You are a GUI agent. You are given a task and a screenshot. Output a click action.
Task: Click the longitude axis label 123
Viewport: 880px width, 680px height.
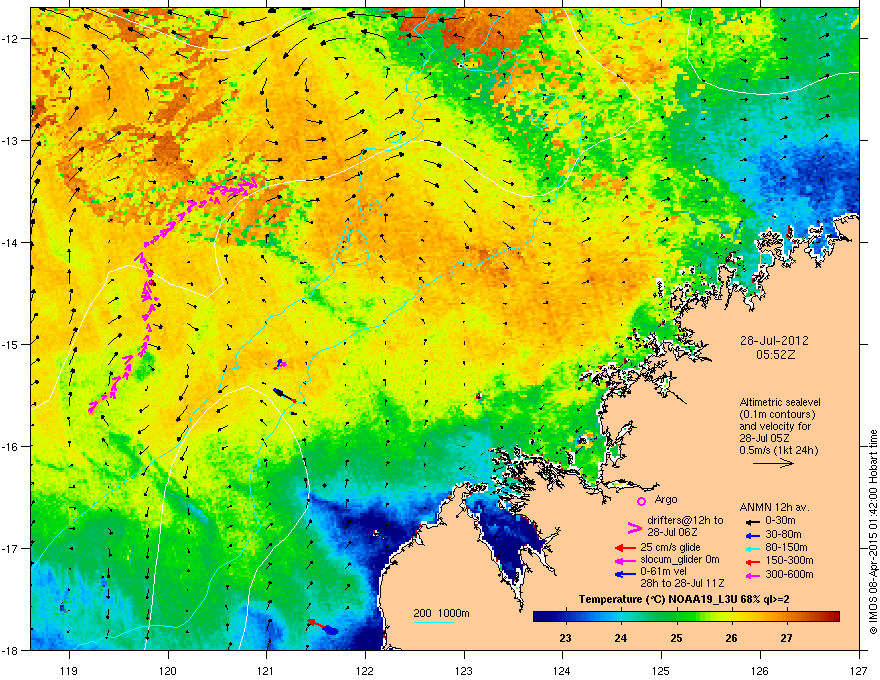point(464,670)
